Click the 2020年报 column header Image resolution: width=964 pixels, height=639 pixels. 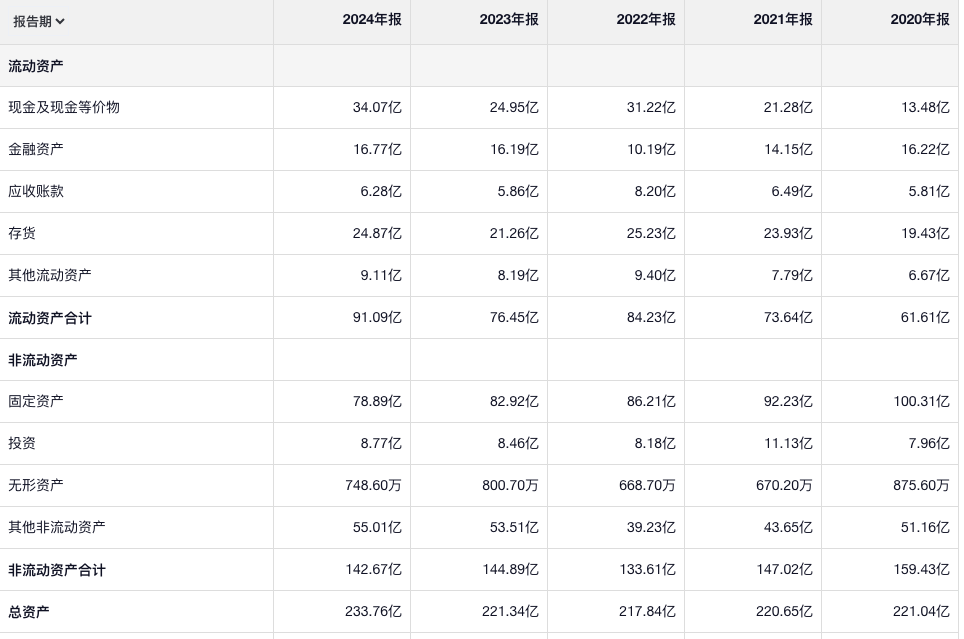919,20
